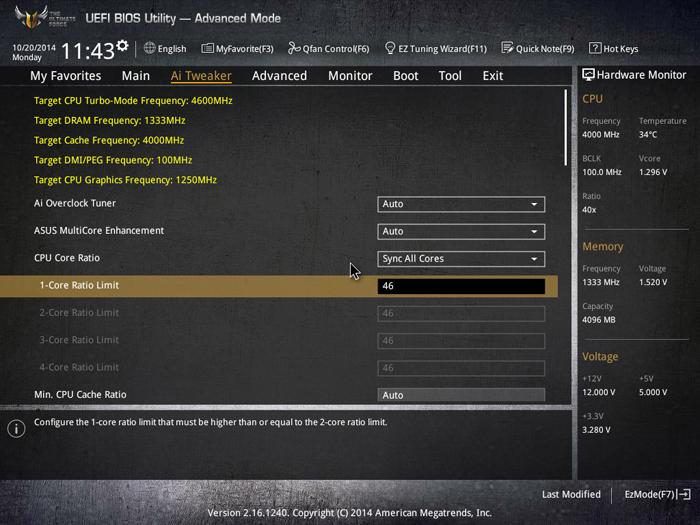Click the Hardware Monitor screen icon
700x525 pixels.
(x=588, y=75)
